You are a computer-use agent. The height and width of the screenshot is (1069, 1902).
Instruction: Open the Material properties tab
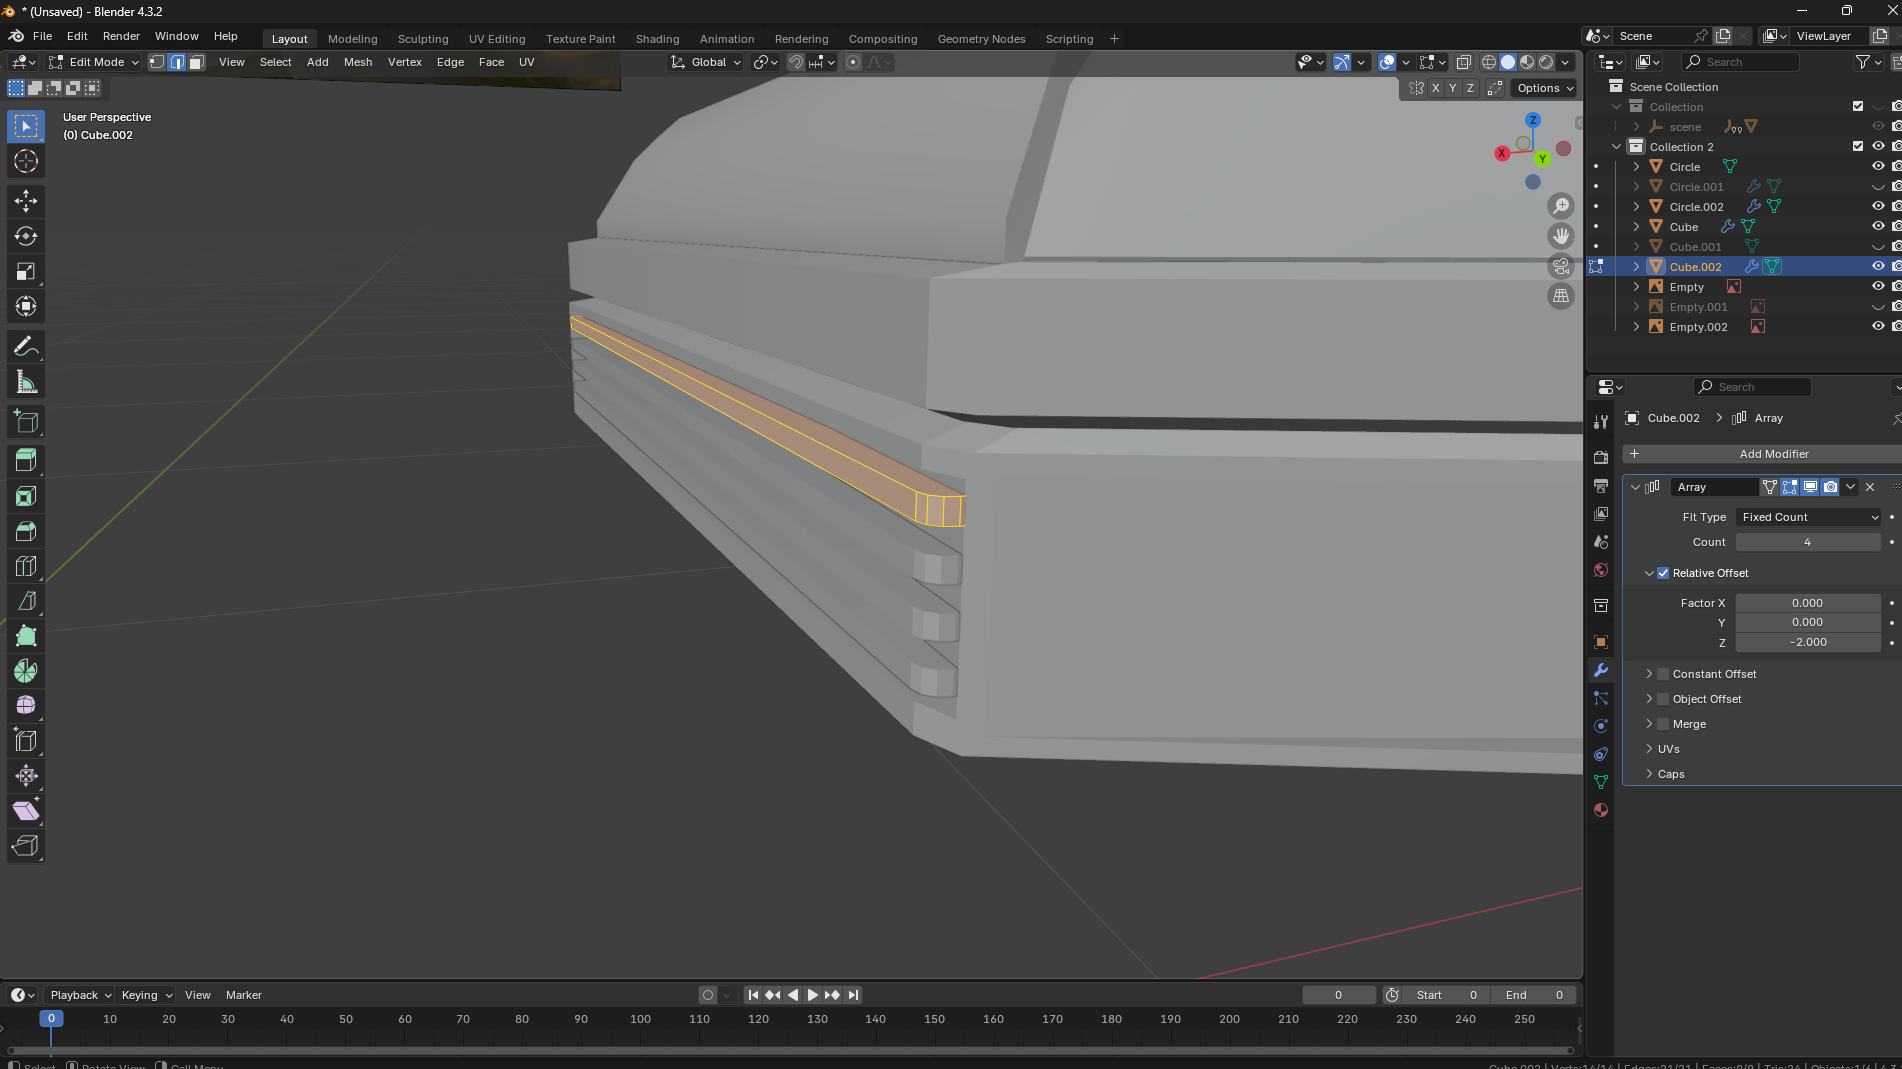(1601, 810)
